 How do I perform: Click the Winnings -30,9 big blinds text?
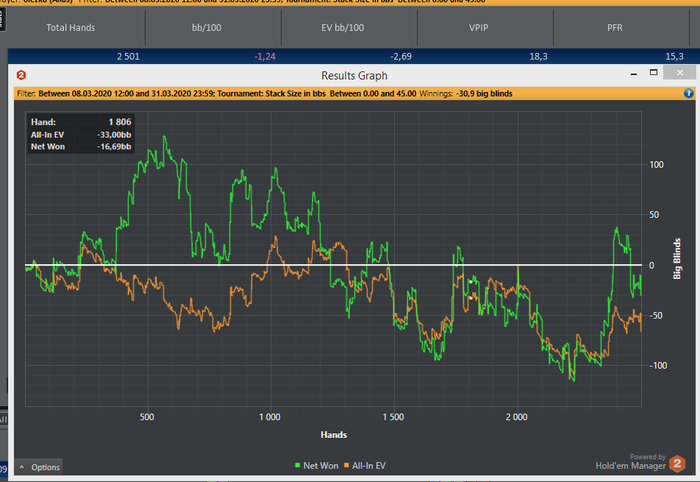pyautogui.click(x=466, y=94)
